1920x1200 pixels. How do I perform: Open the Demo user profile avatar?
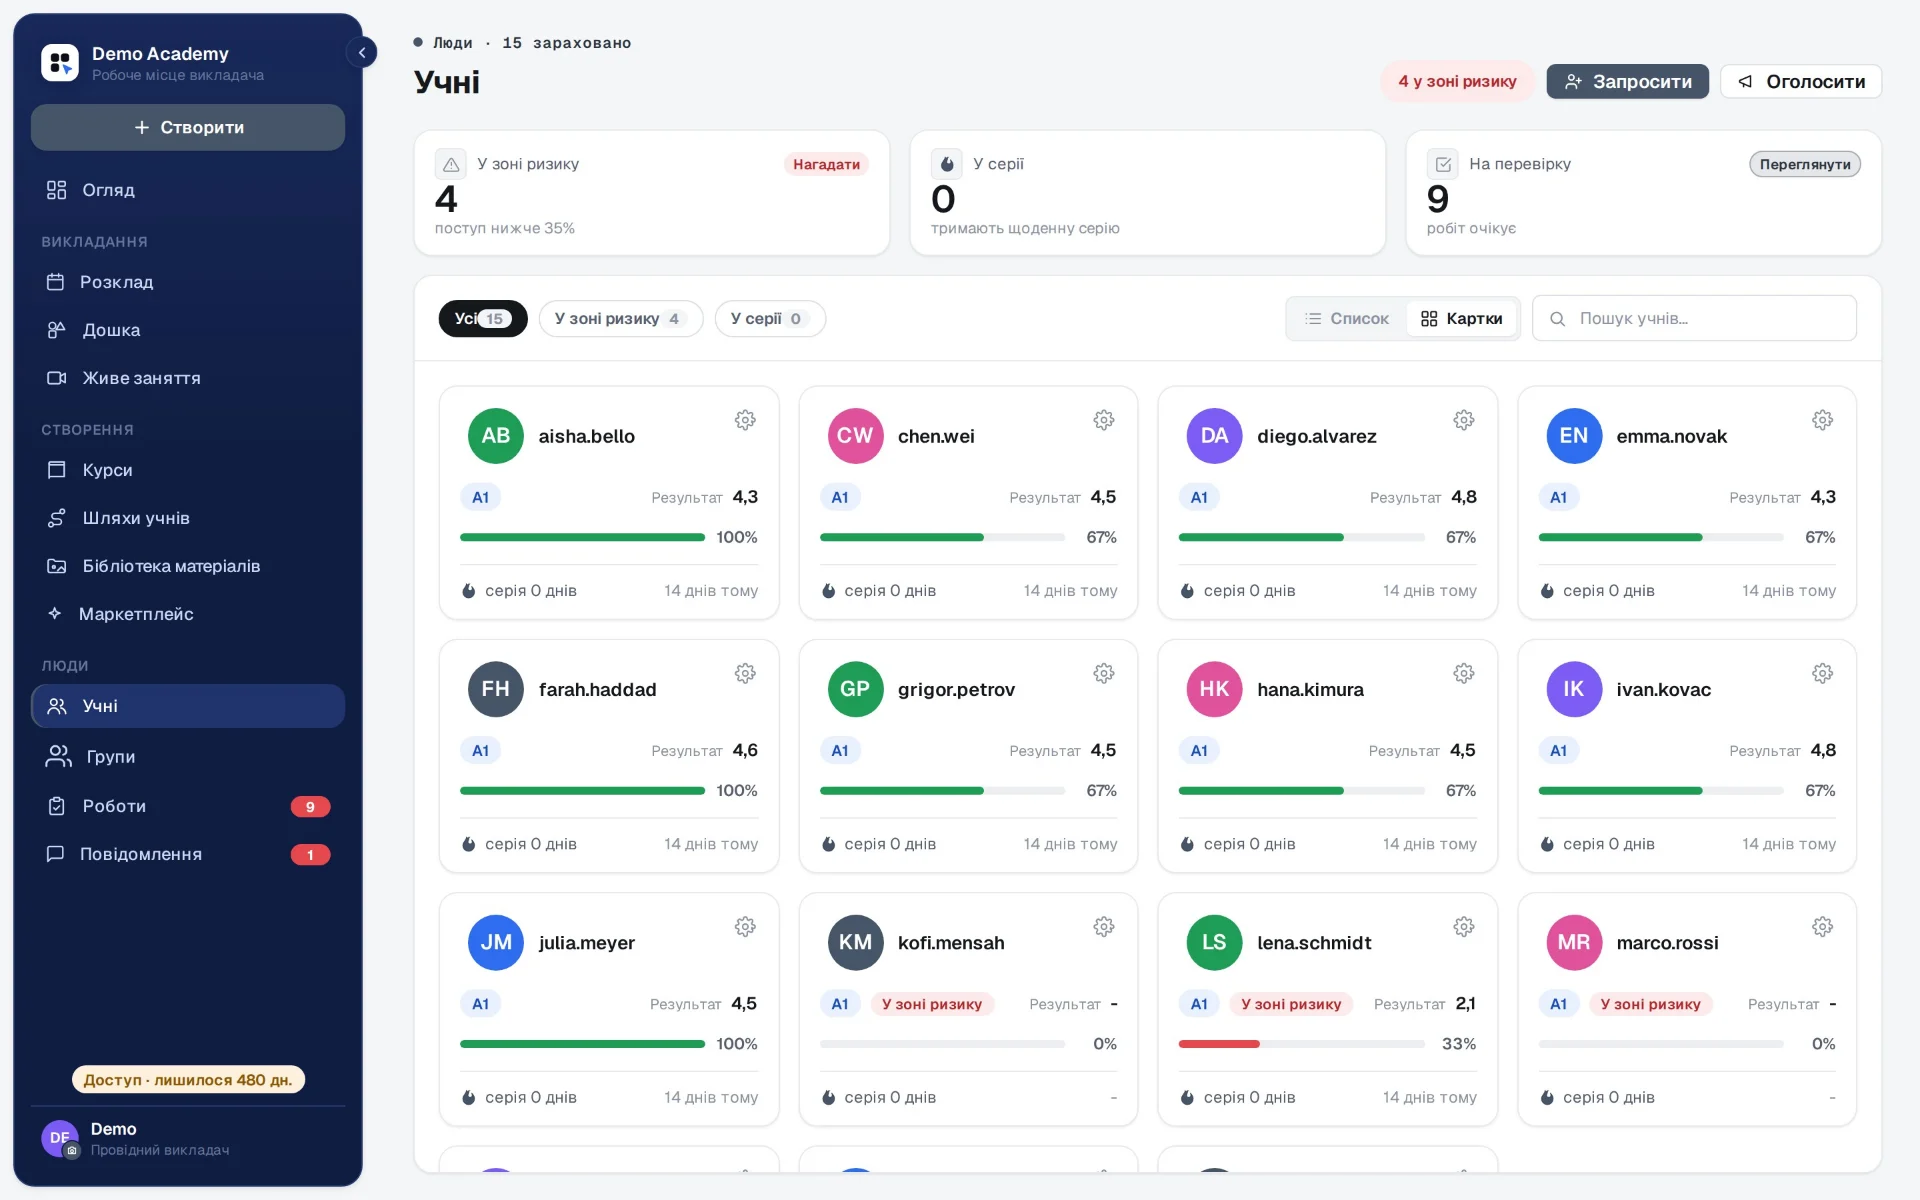click(x=60, y=1138)
